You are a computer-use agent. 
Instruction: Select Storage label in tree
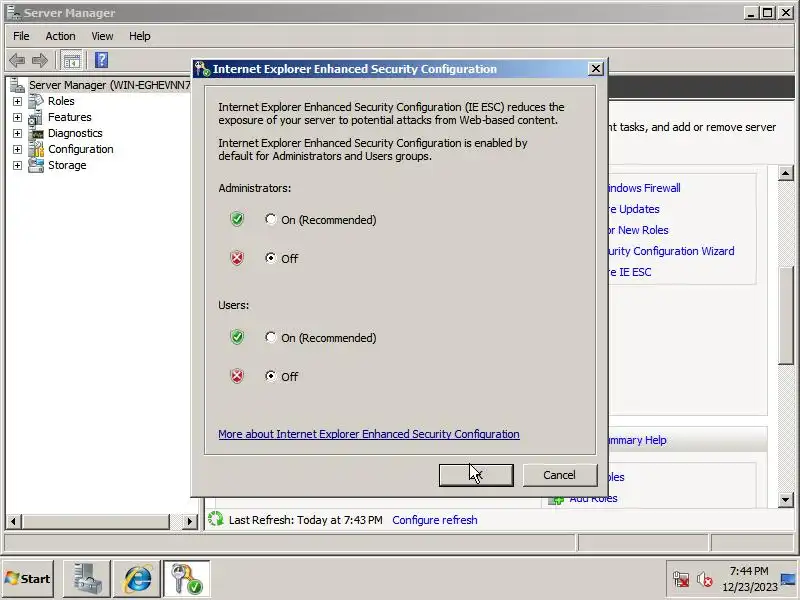tap(67, 165)
